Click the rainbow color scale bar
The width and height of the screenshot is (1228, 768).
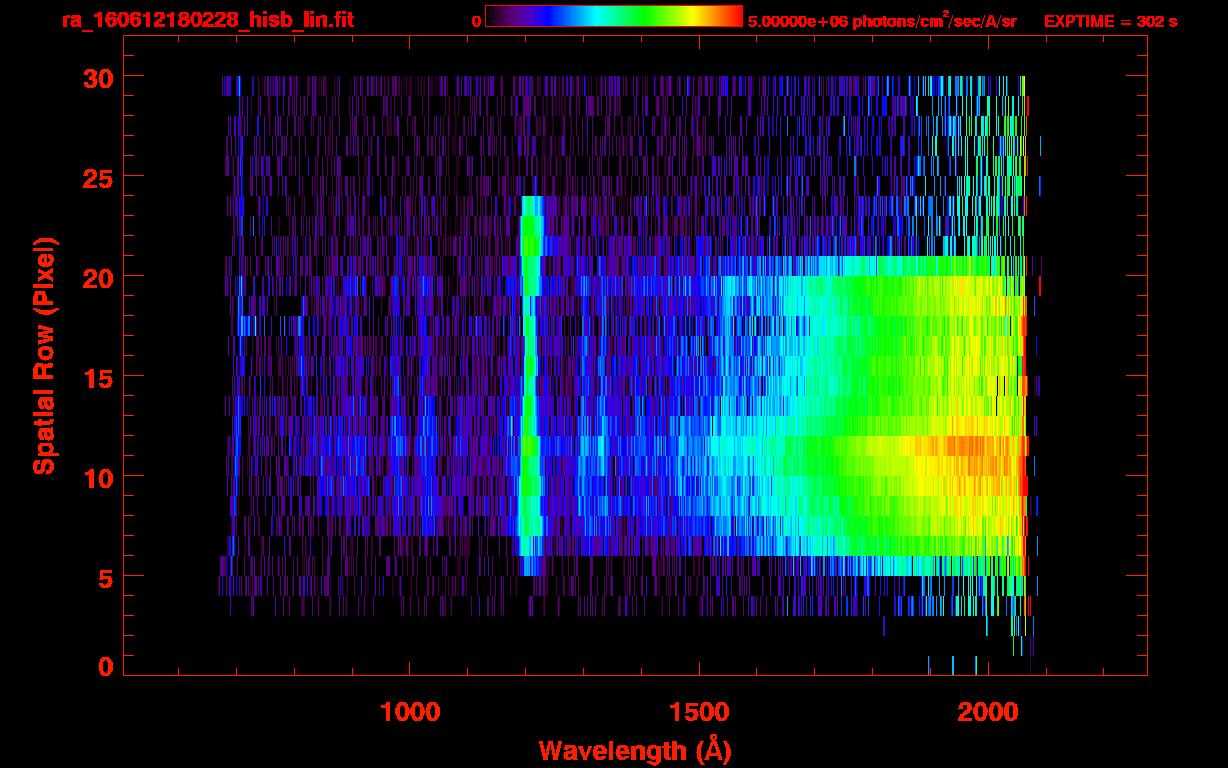coord(613,16)
